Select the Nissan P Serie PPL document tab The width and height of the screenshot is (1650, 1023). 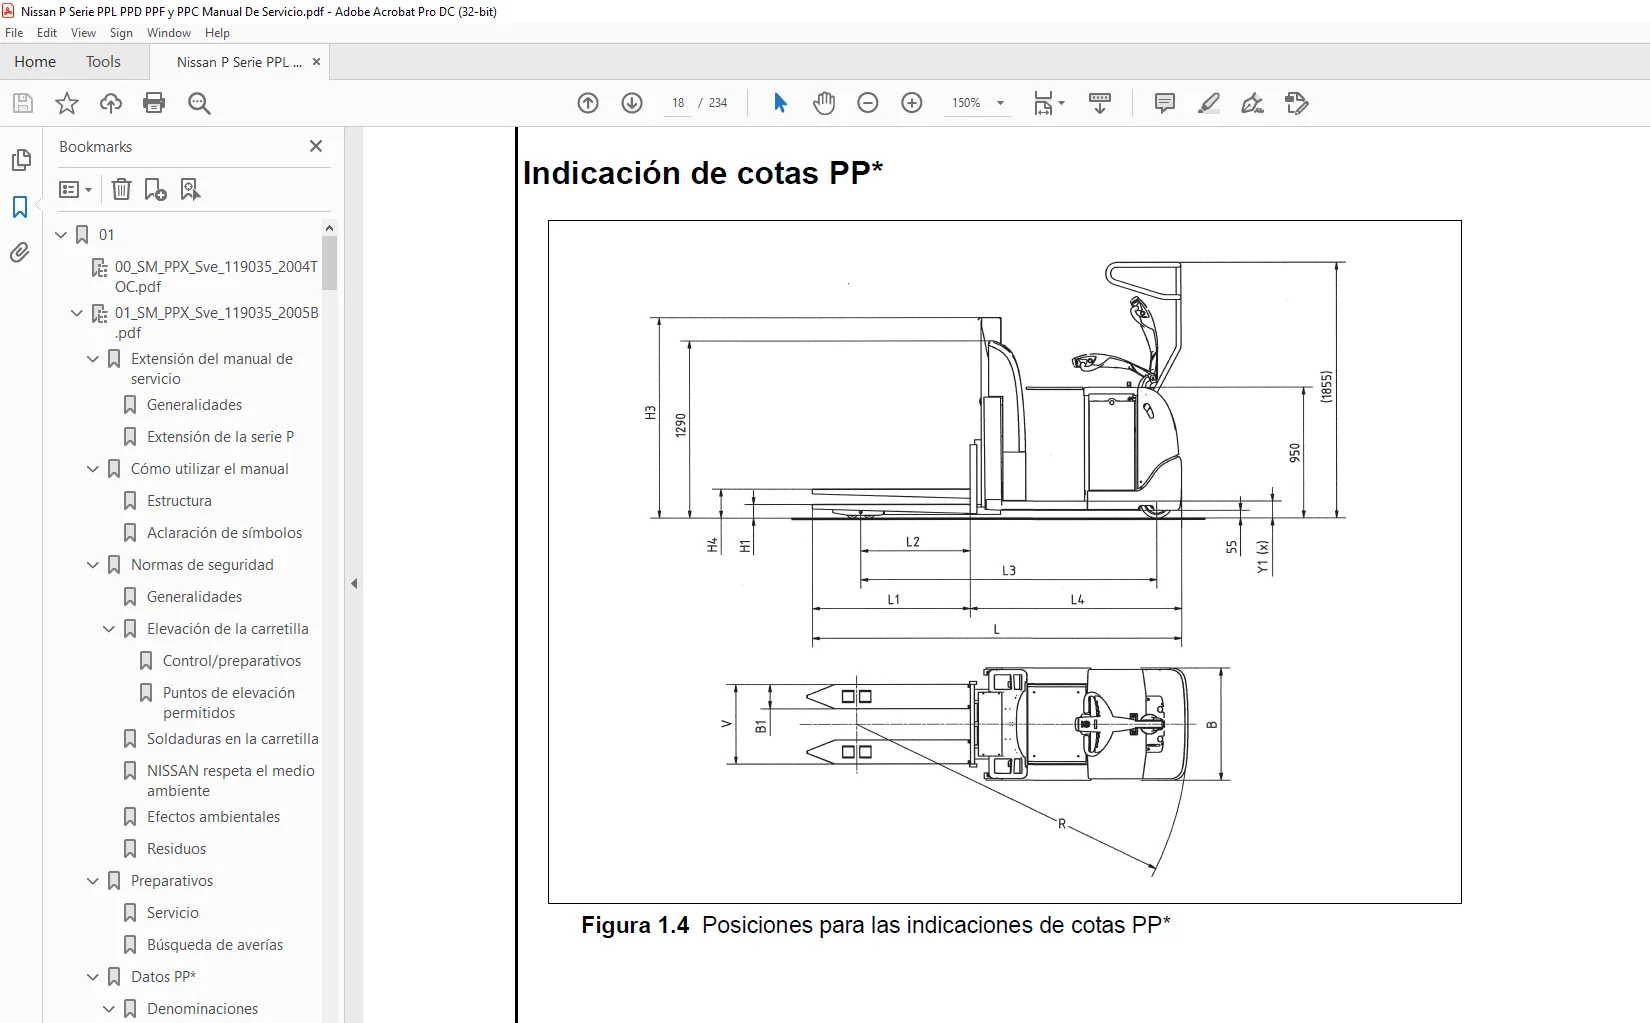click(x=239, y=62)
